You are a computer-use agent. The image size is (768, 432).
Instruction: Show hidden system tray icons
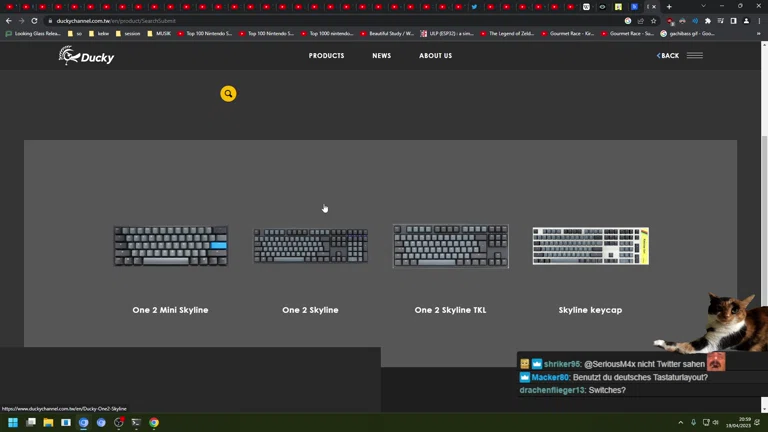point(681,423)
